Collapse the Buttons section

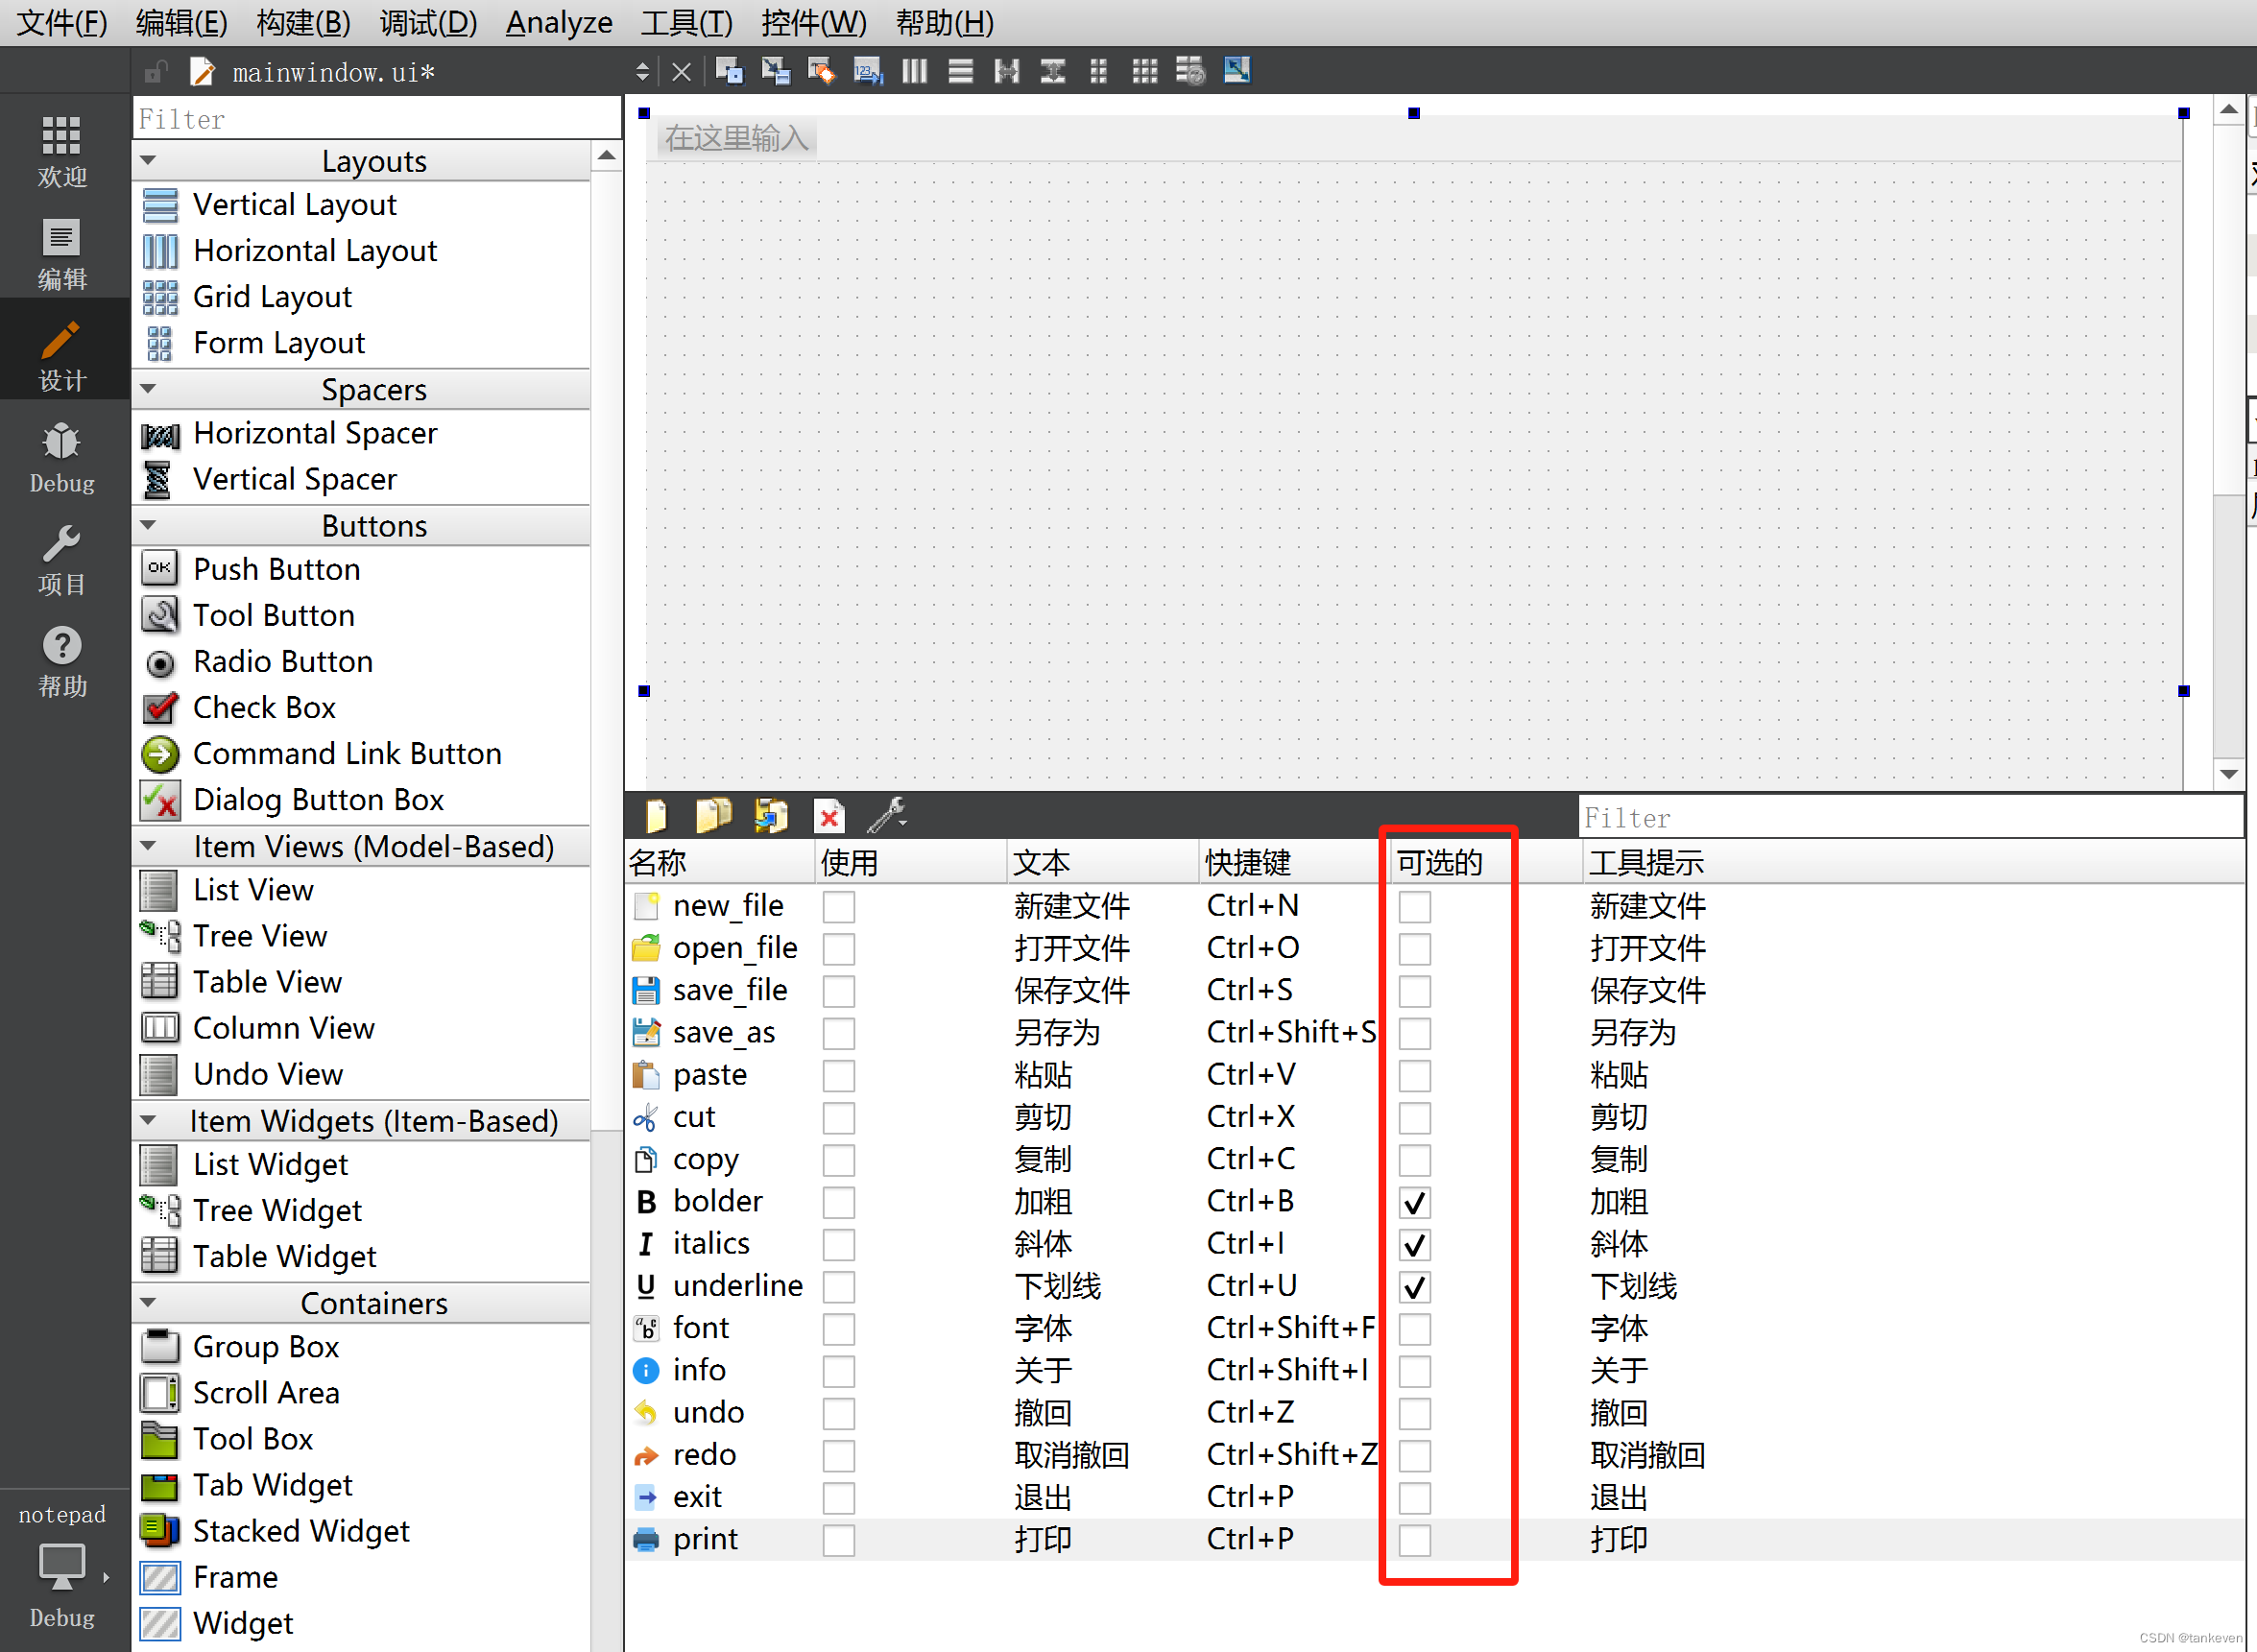click(x=149, y=525)
